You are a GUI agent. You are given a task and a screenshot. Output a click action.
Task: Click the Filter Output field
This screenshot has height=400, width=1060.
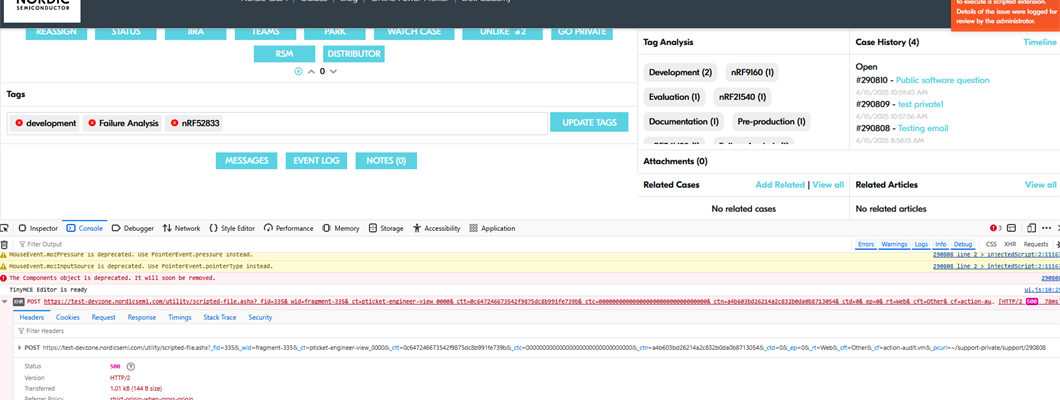coord(433,244)
